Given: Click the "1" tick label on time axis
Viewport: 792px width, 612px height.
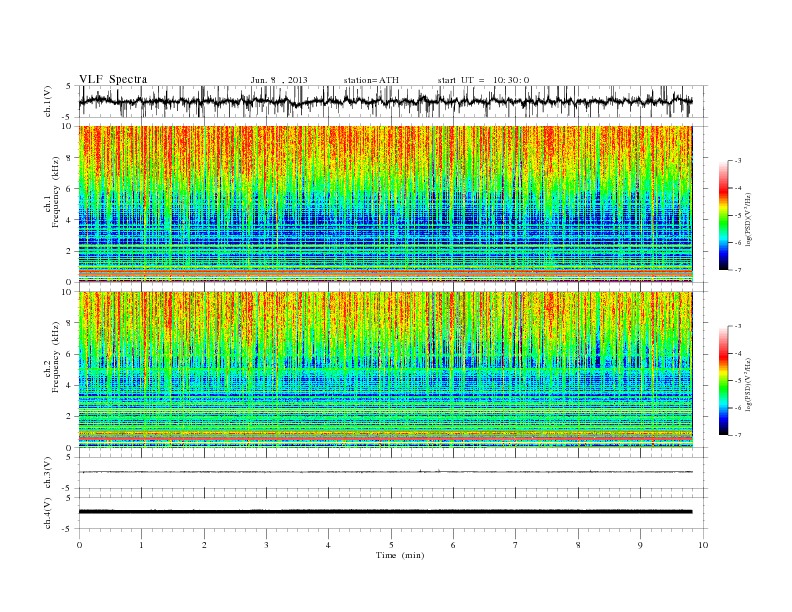Looking at the screenshot, I should [x=141, y=545].
